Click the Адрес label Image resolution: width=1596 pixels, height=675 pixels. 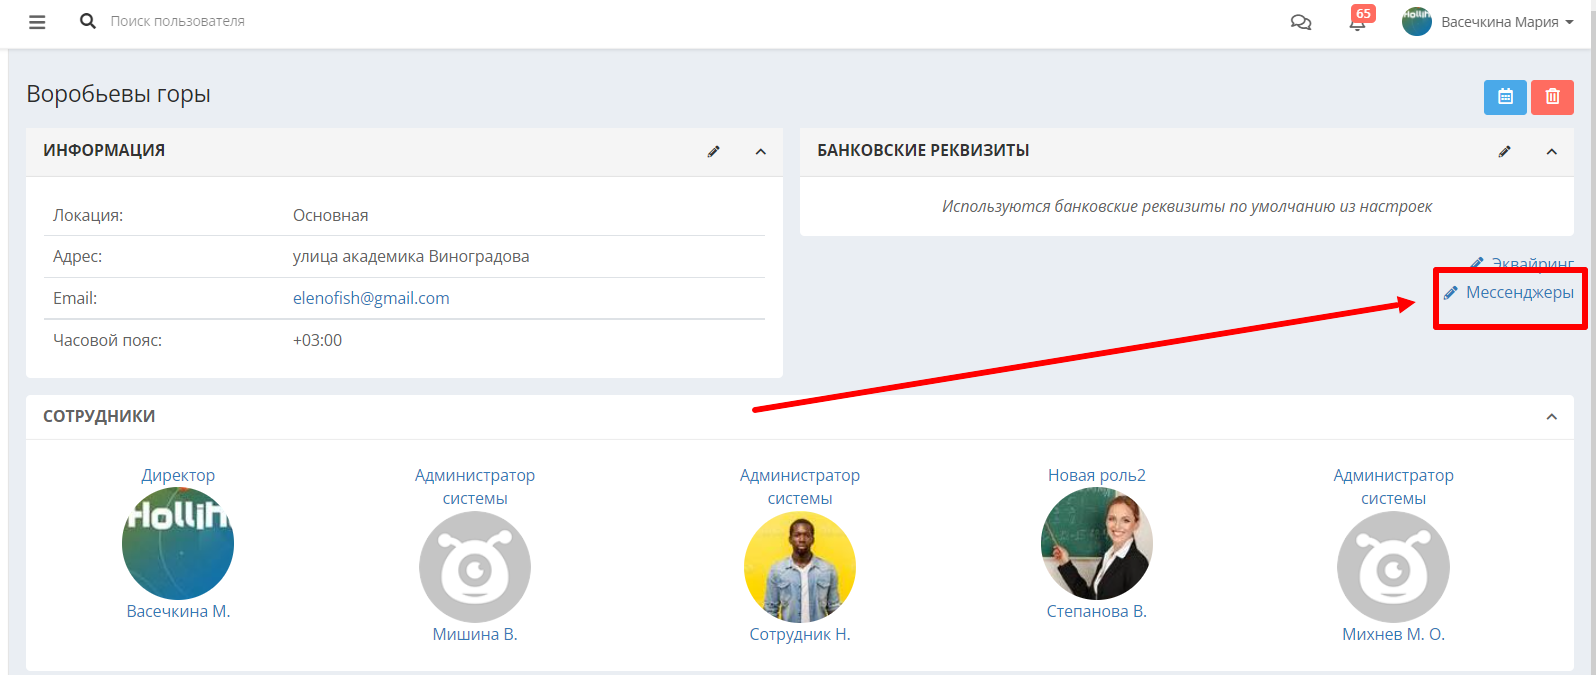77,256
